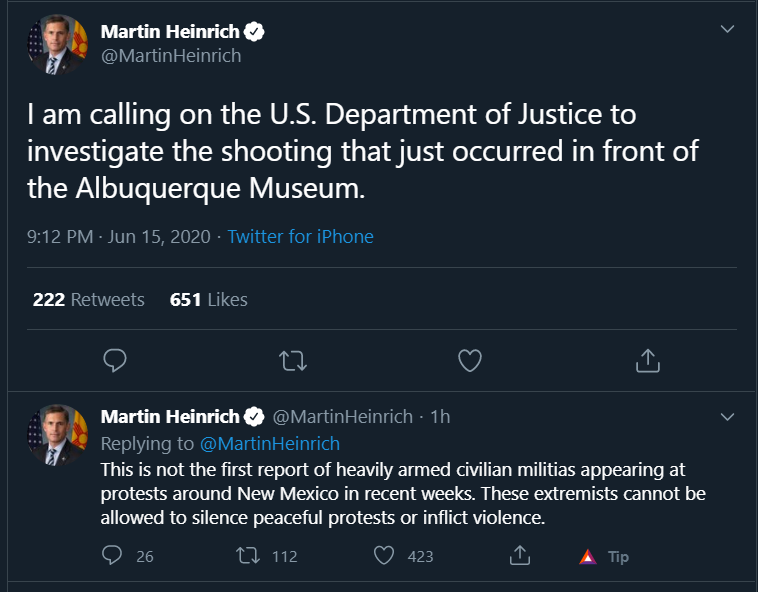The width and height of the screenshot is (758, 592).
Task: Like the main tweet with heart icon
Action: (x=470, y=361)
